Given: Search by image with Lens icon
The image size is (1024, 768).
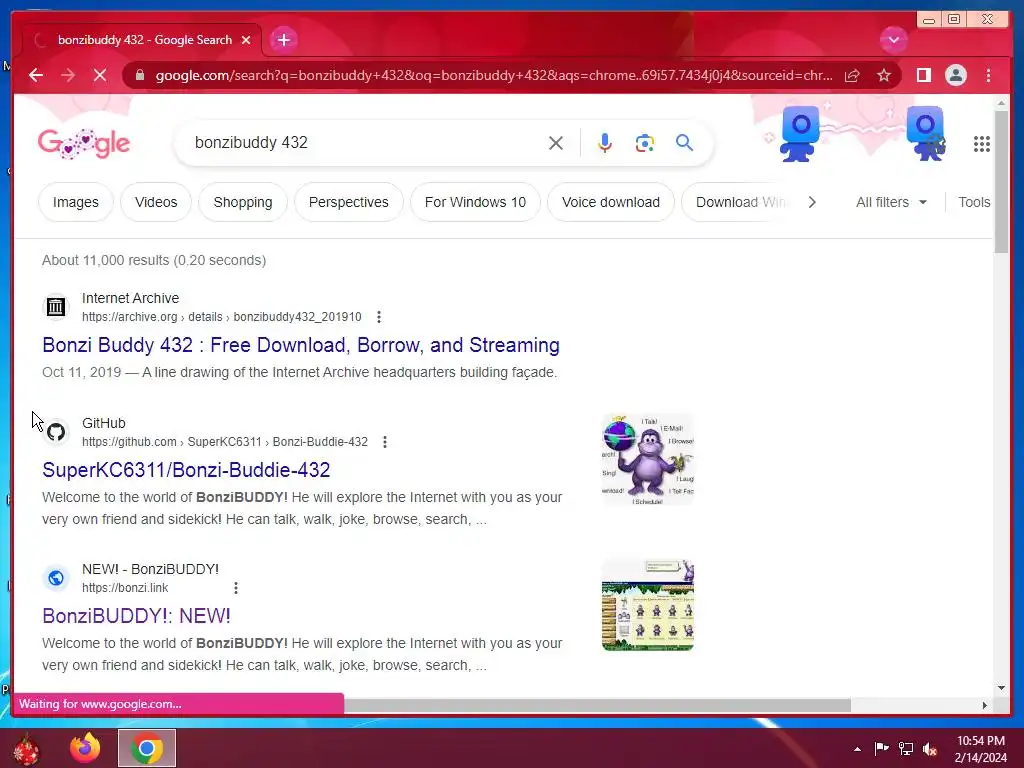Looking at the screenshot, I should [645, 143].
